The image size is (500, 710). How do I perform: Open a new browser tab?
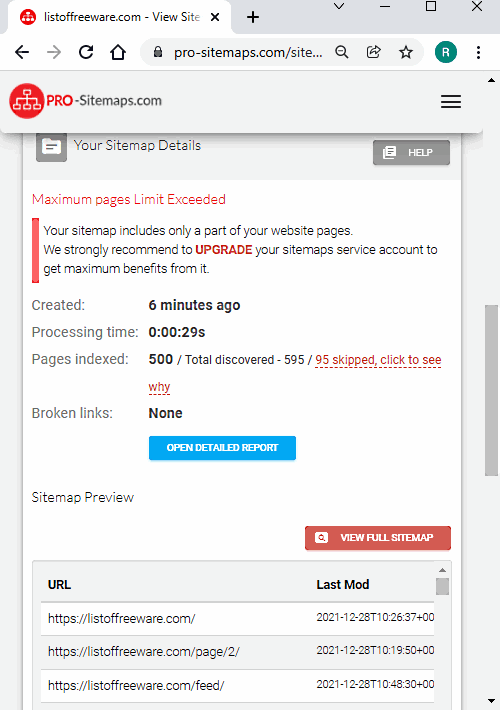(x=253, y=17)
